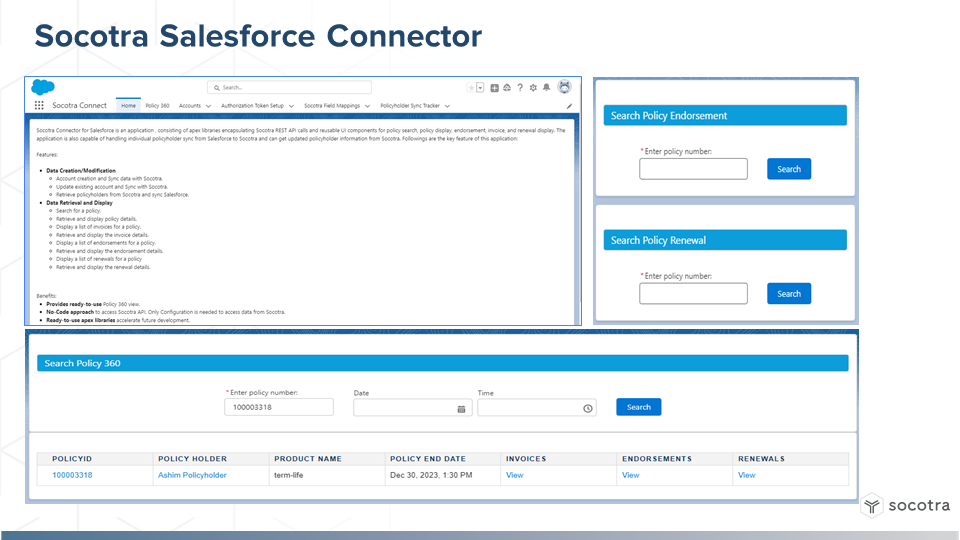Expand the Accounts tab dropdown chevron

208,106
